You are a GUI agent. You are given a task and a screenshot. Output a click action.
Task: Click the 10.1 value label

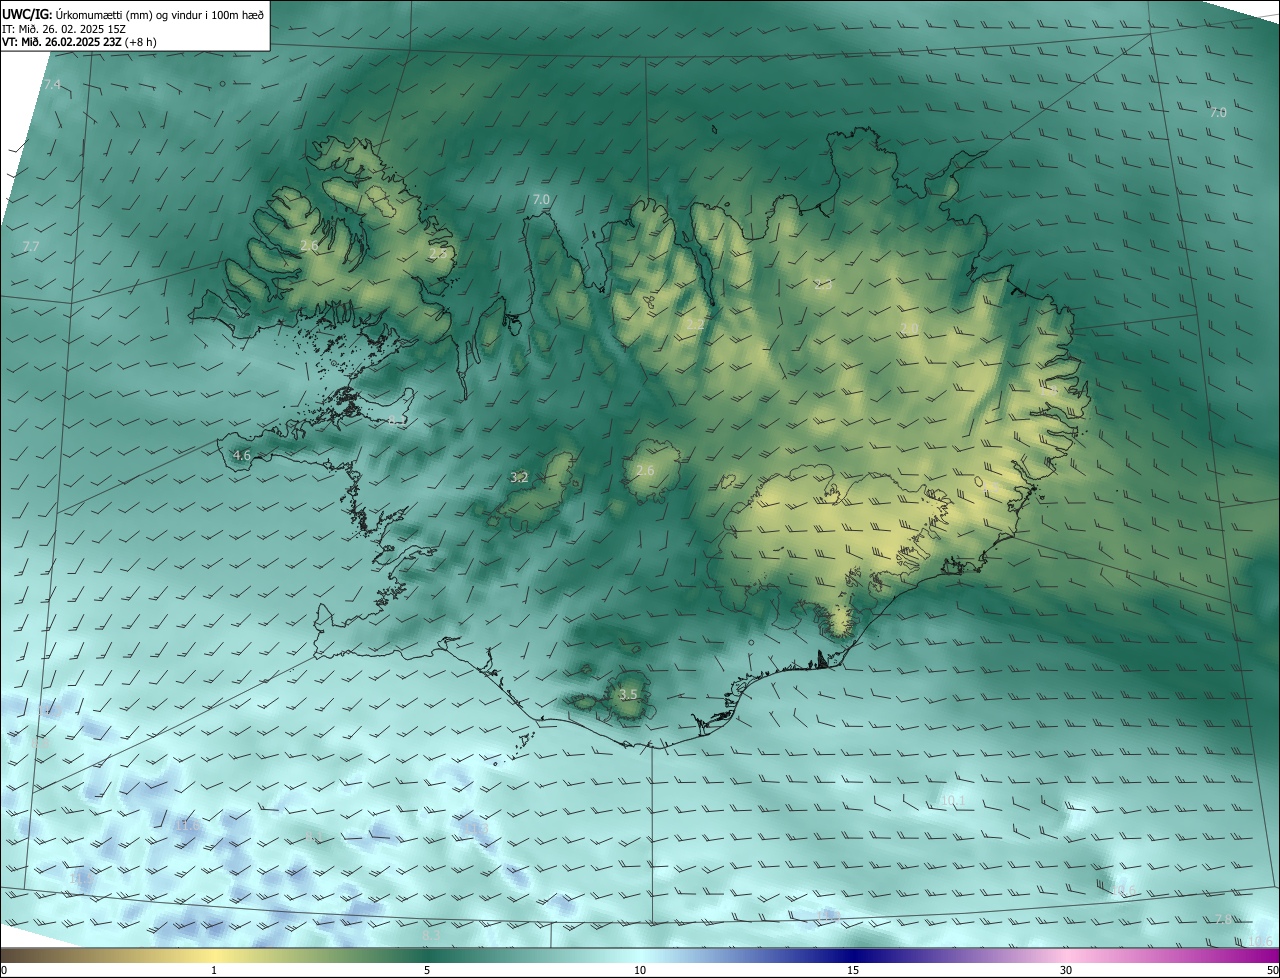[953, 800]
